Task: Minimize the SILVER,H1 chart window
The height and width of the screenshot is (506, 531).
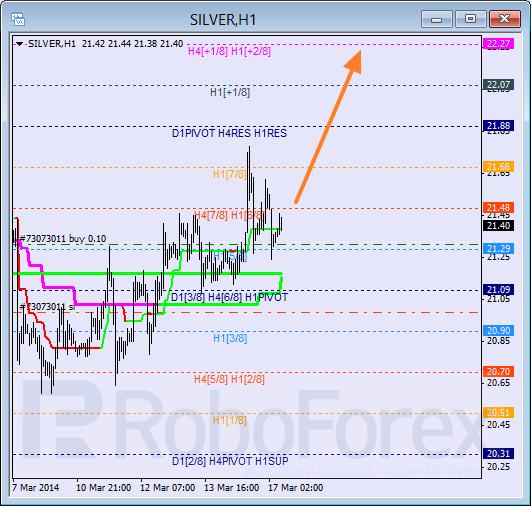Action: click(437, 19)
